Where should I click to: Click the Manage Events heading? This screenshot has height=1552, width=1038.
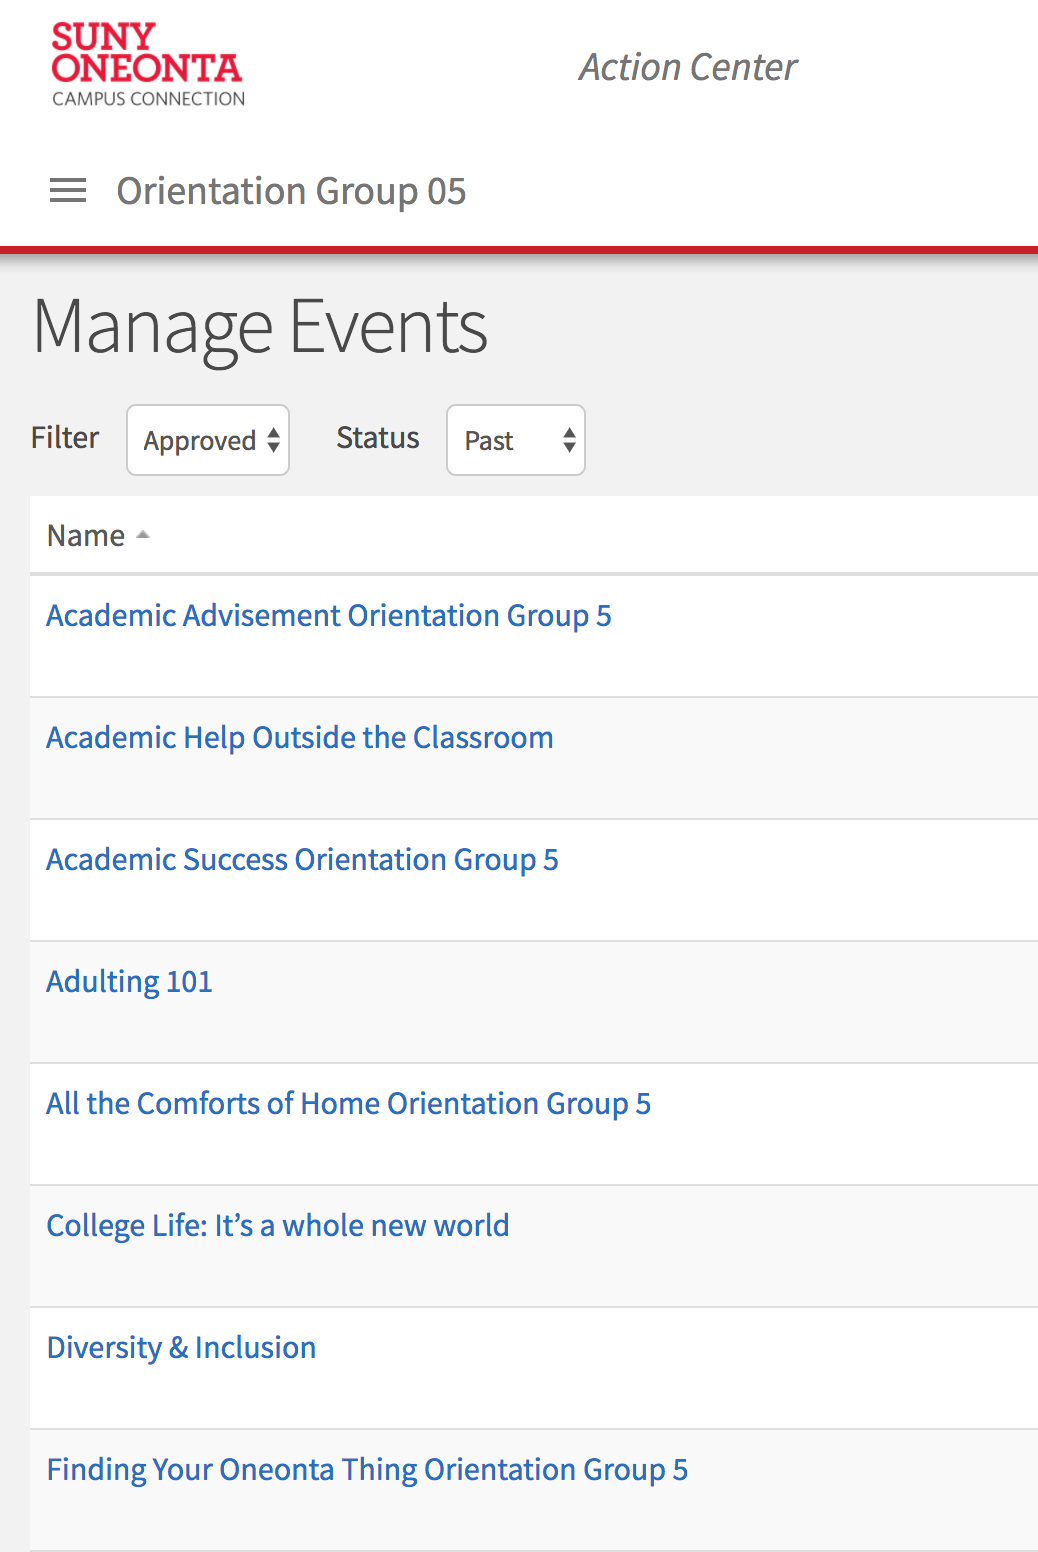[x=260, y=328]
